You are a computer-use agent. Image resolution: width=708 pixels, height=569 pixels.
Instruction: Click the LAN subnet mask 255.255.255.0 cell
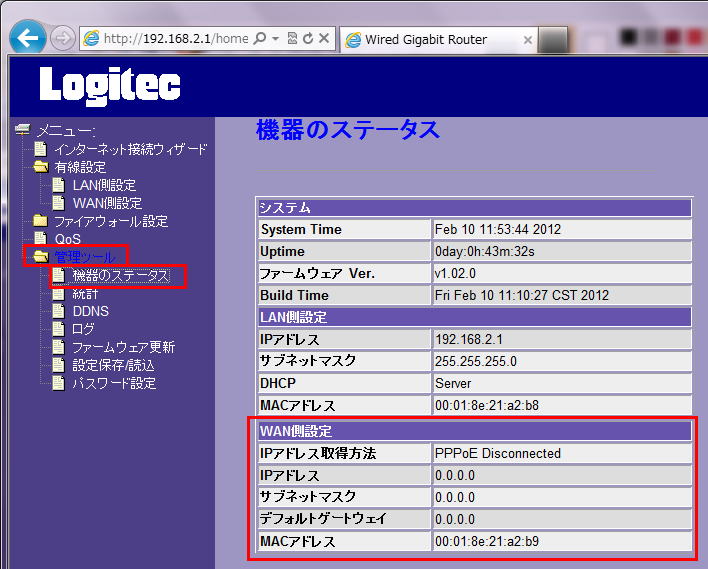[x=562, y=361]
